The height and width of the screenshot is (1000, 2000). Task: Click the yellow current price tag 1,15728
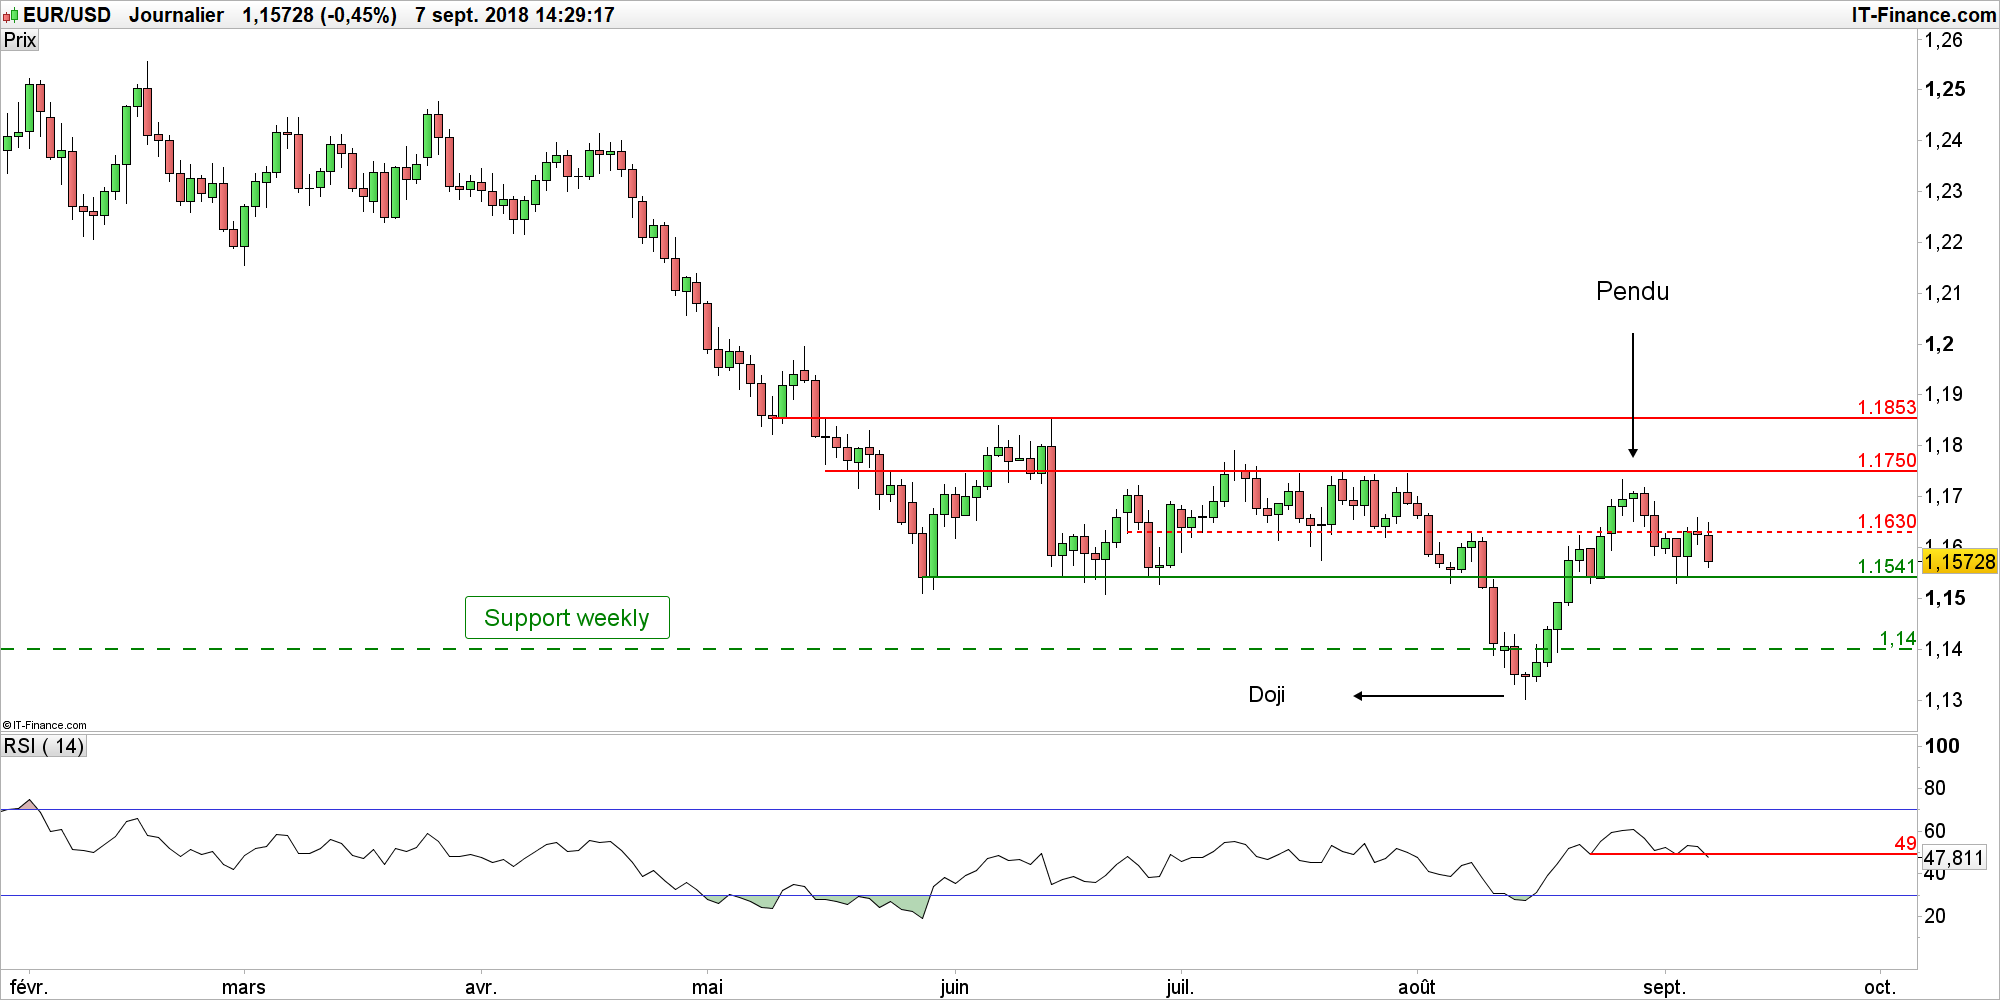1960,562
